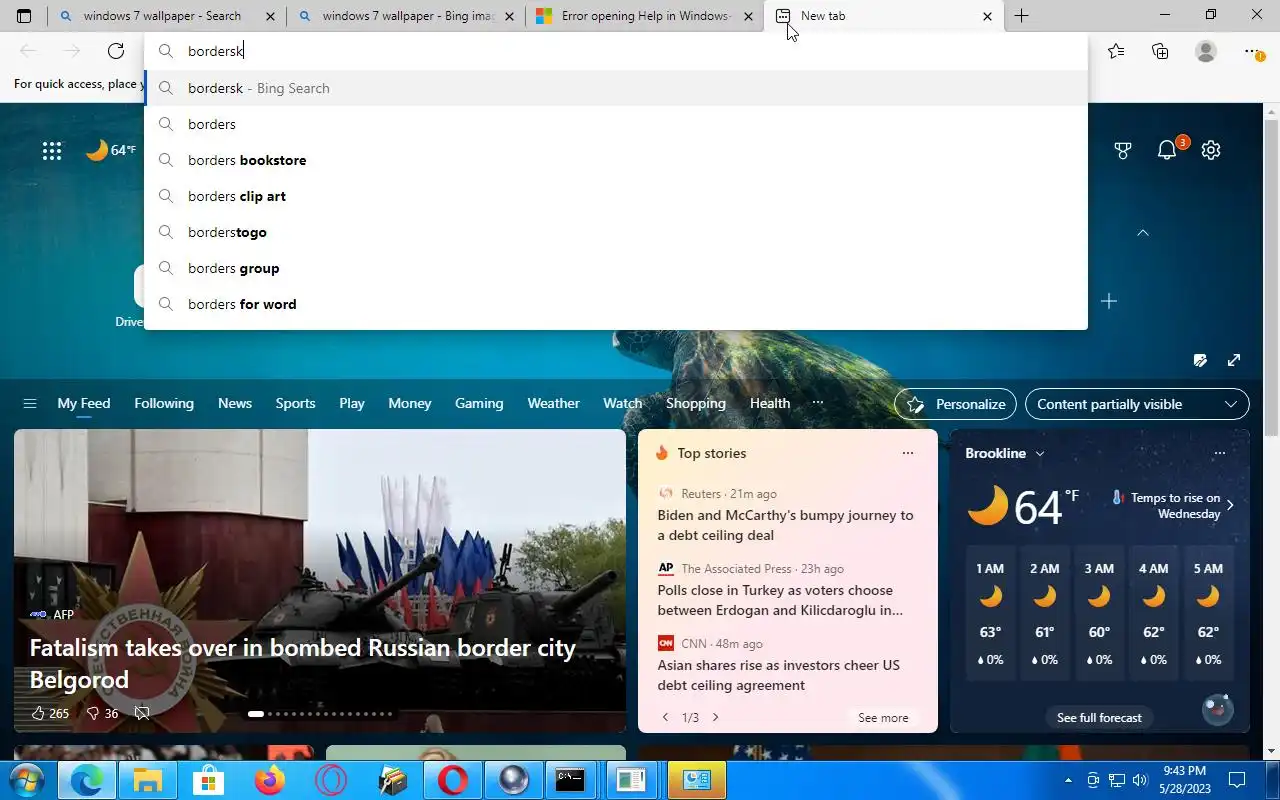Screen dimensions: 1280x800
Task: Click See full forecast button
Action: pos(1099,717)
